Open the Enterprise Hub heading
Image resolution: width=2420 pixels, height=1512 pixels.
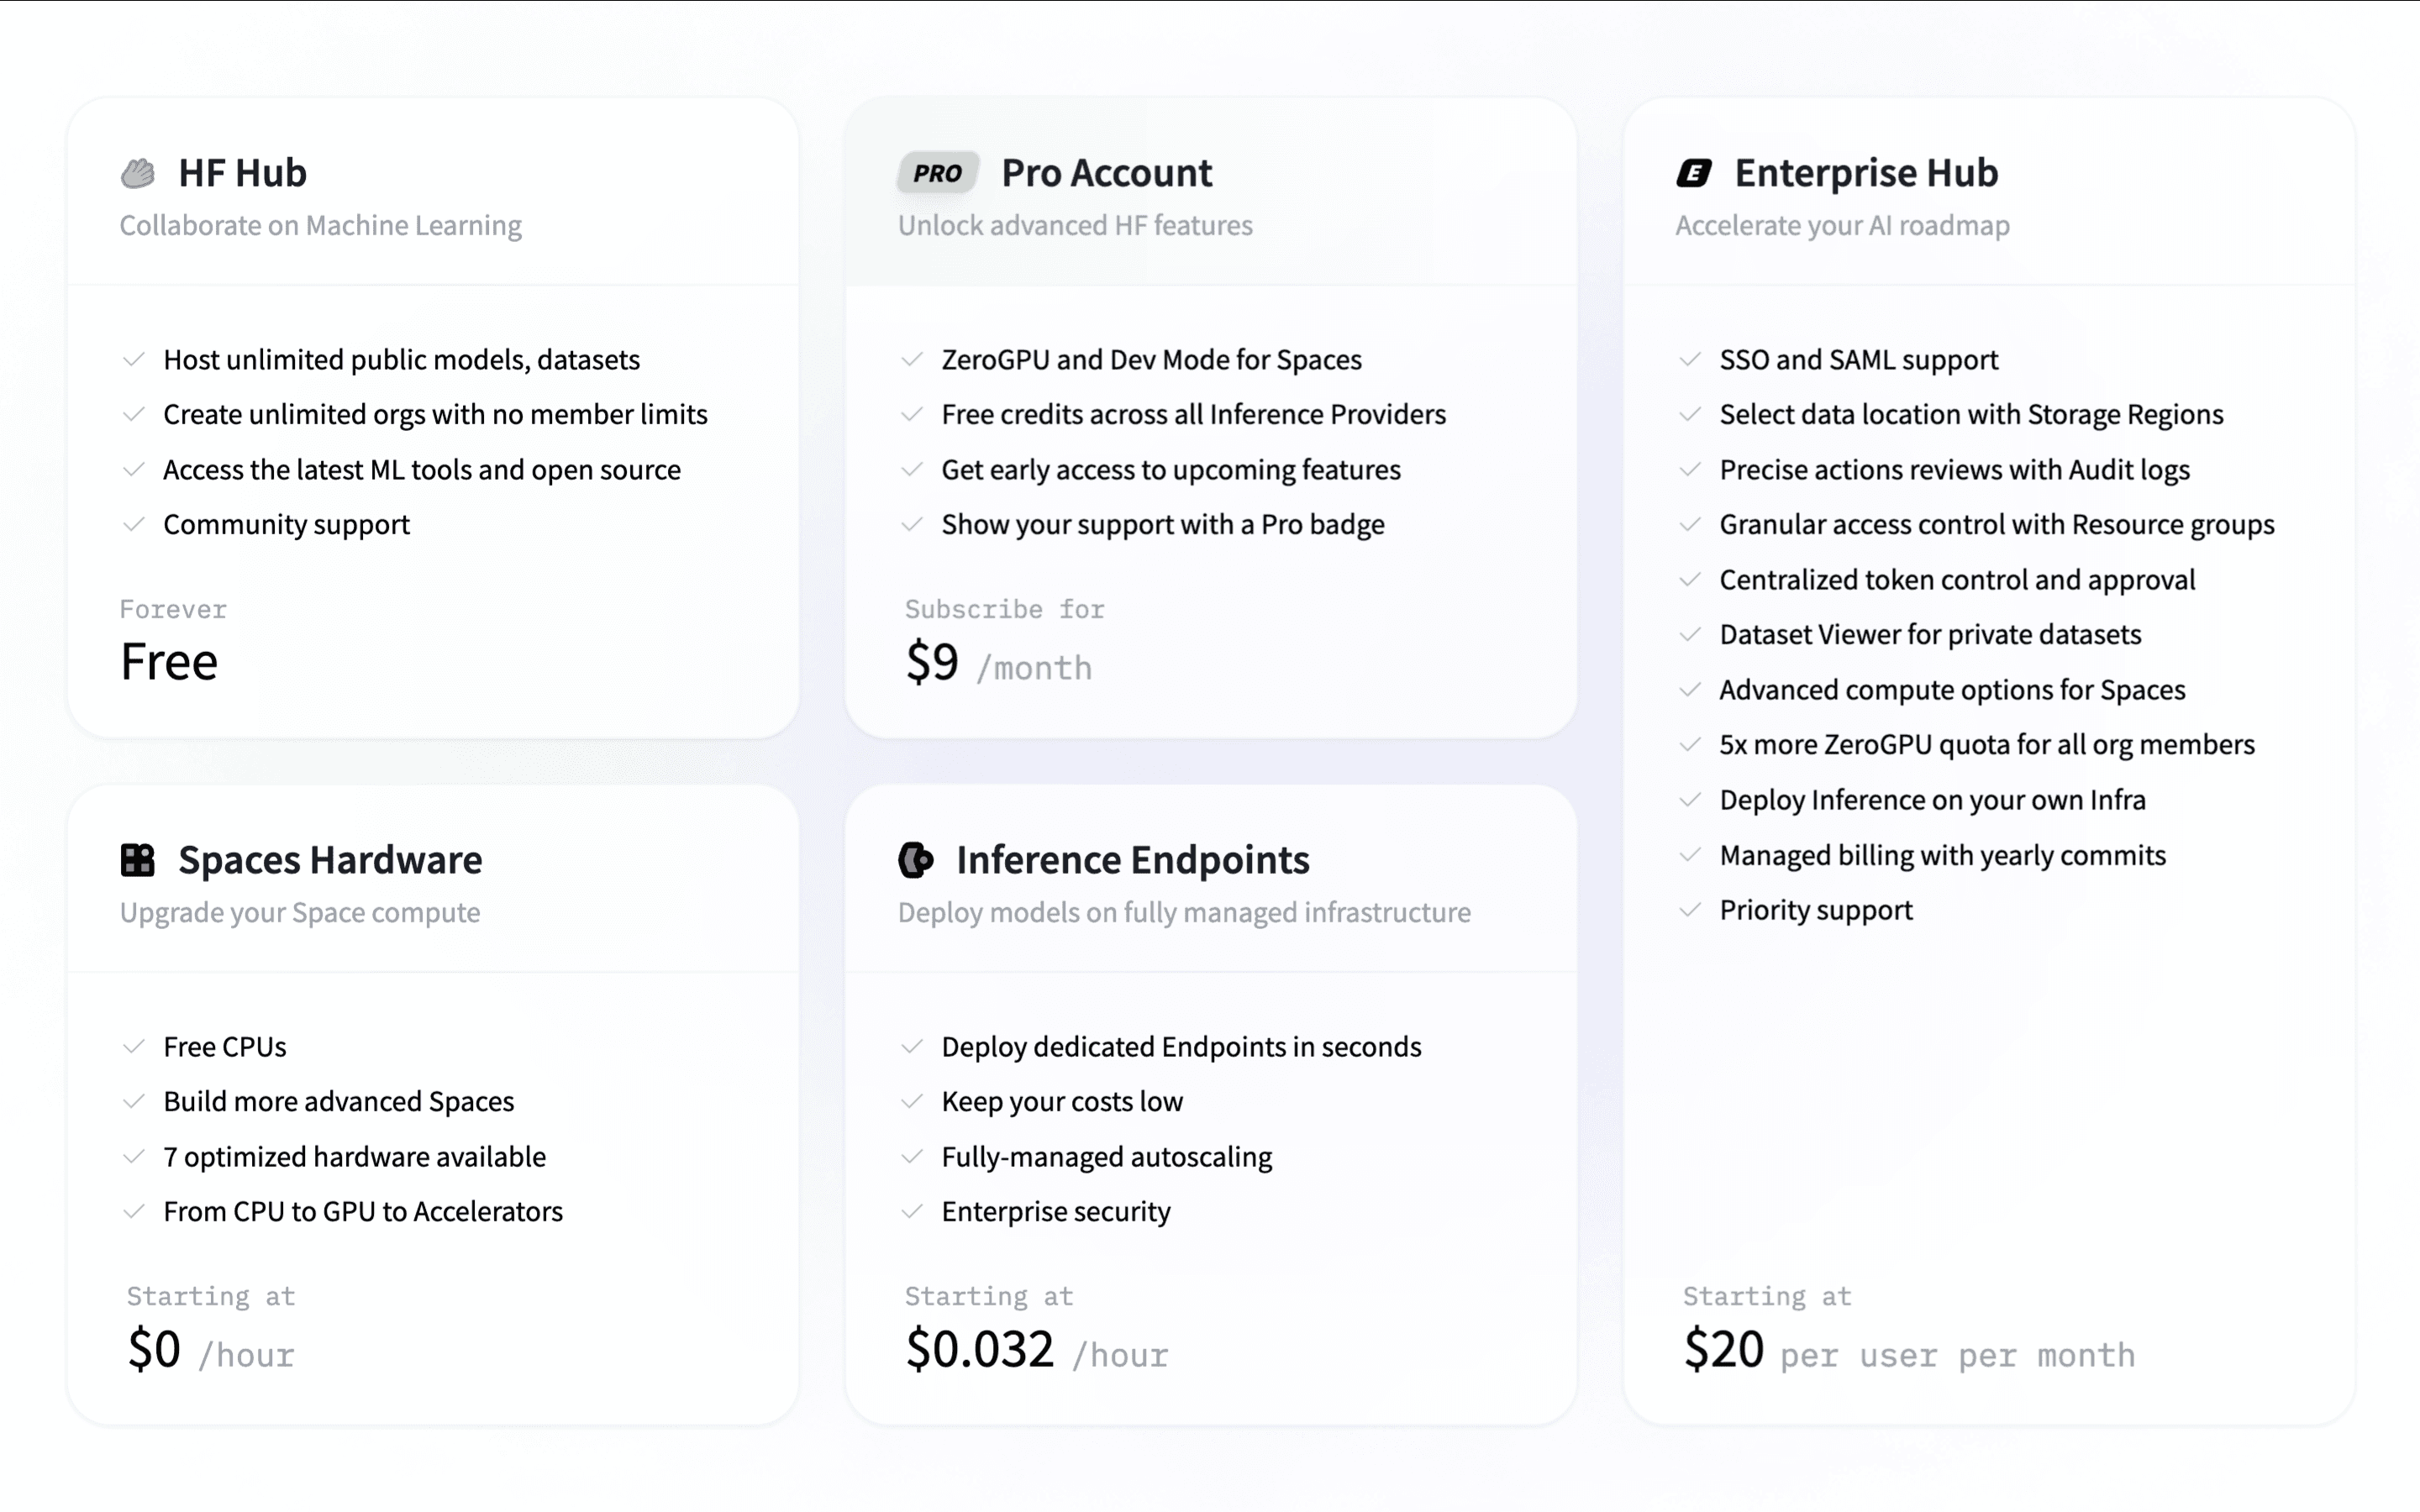click(1866, 173)
